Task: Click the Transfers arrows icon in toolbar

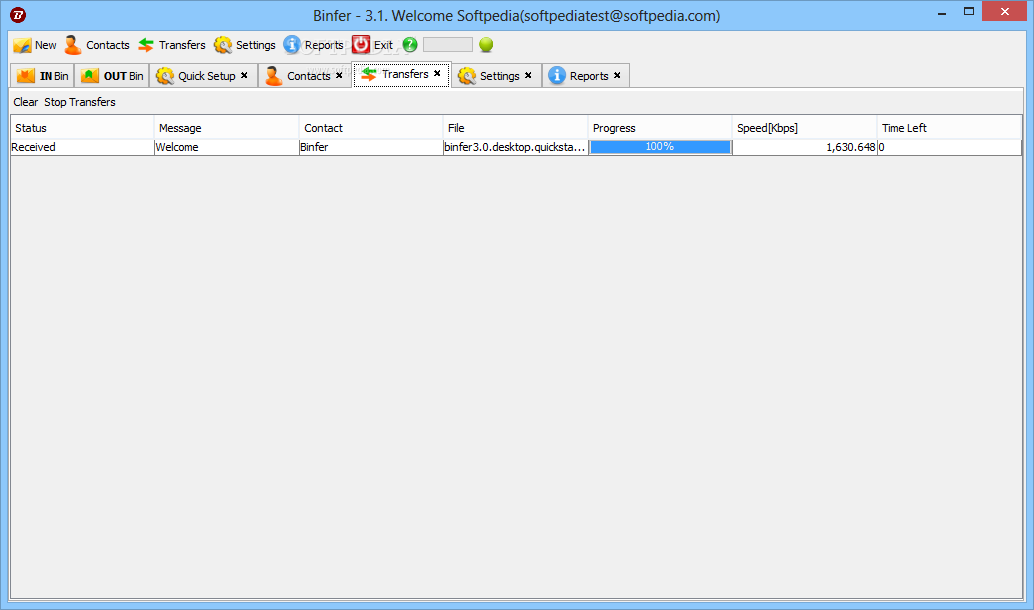Action: (146, 45)
